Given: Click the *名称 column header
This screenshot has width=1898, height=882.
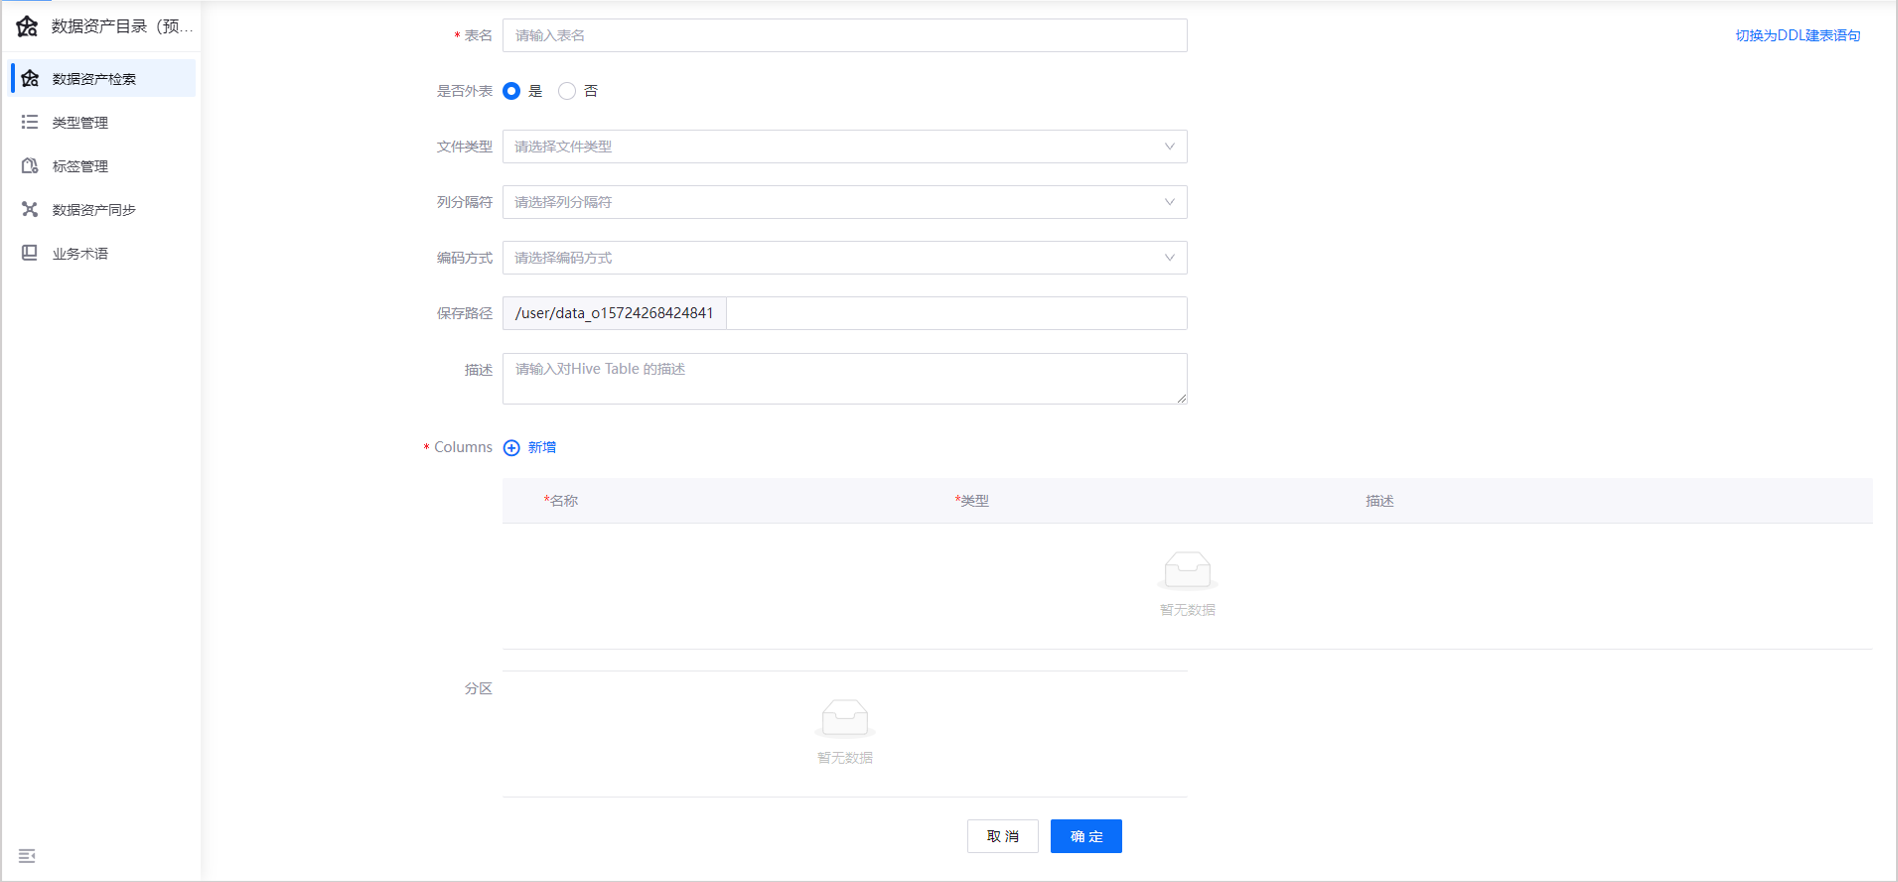Looking at the screenshot, I should point(561,501).
